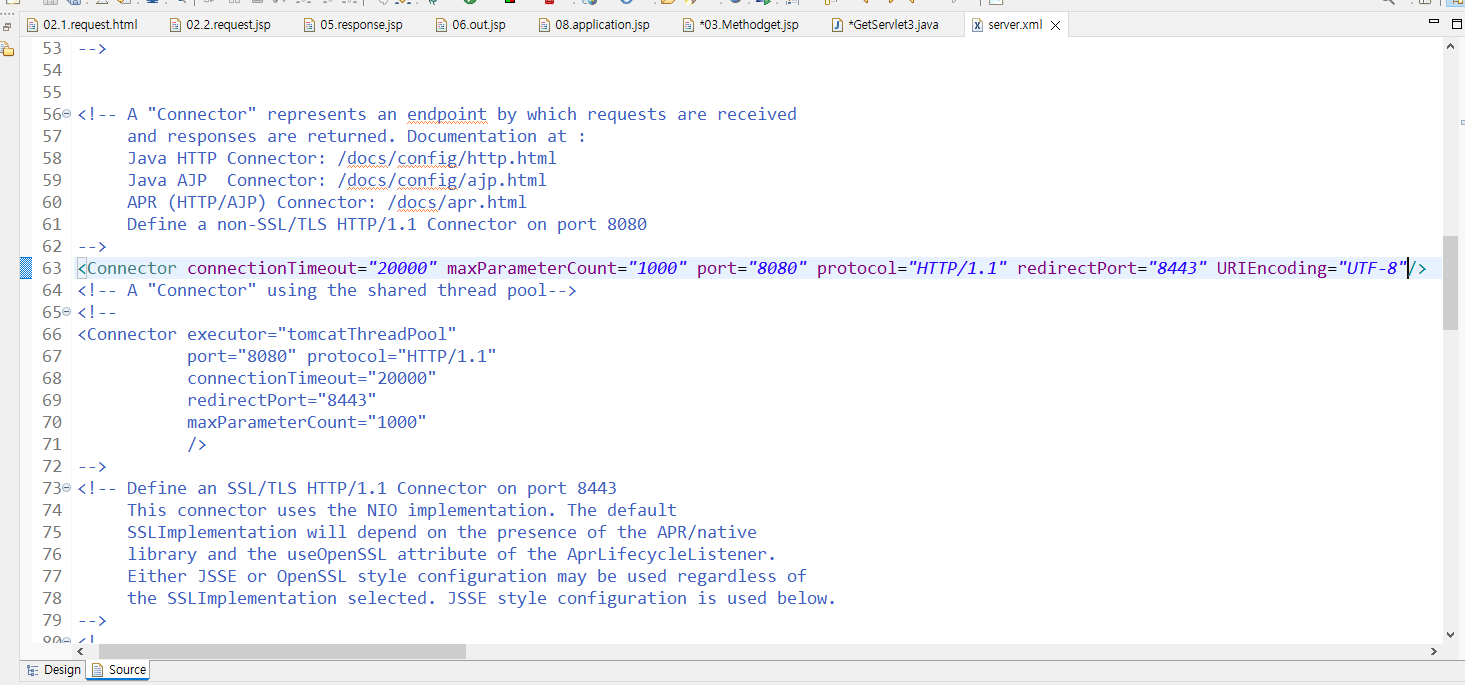Click executor="tomcatThreadPool" on line 66
The height and width of the screenshot is (685, 1465).
tap(322, 334)
